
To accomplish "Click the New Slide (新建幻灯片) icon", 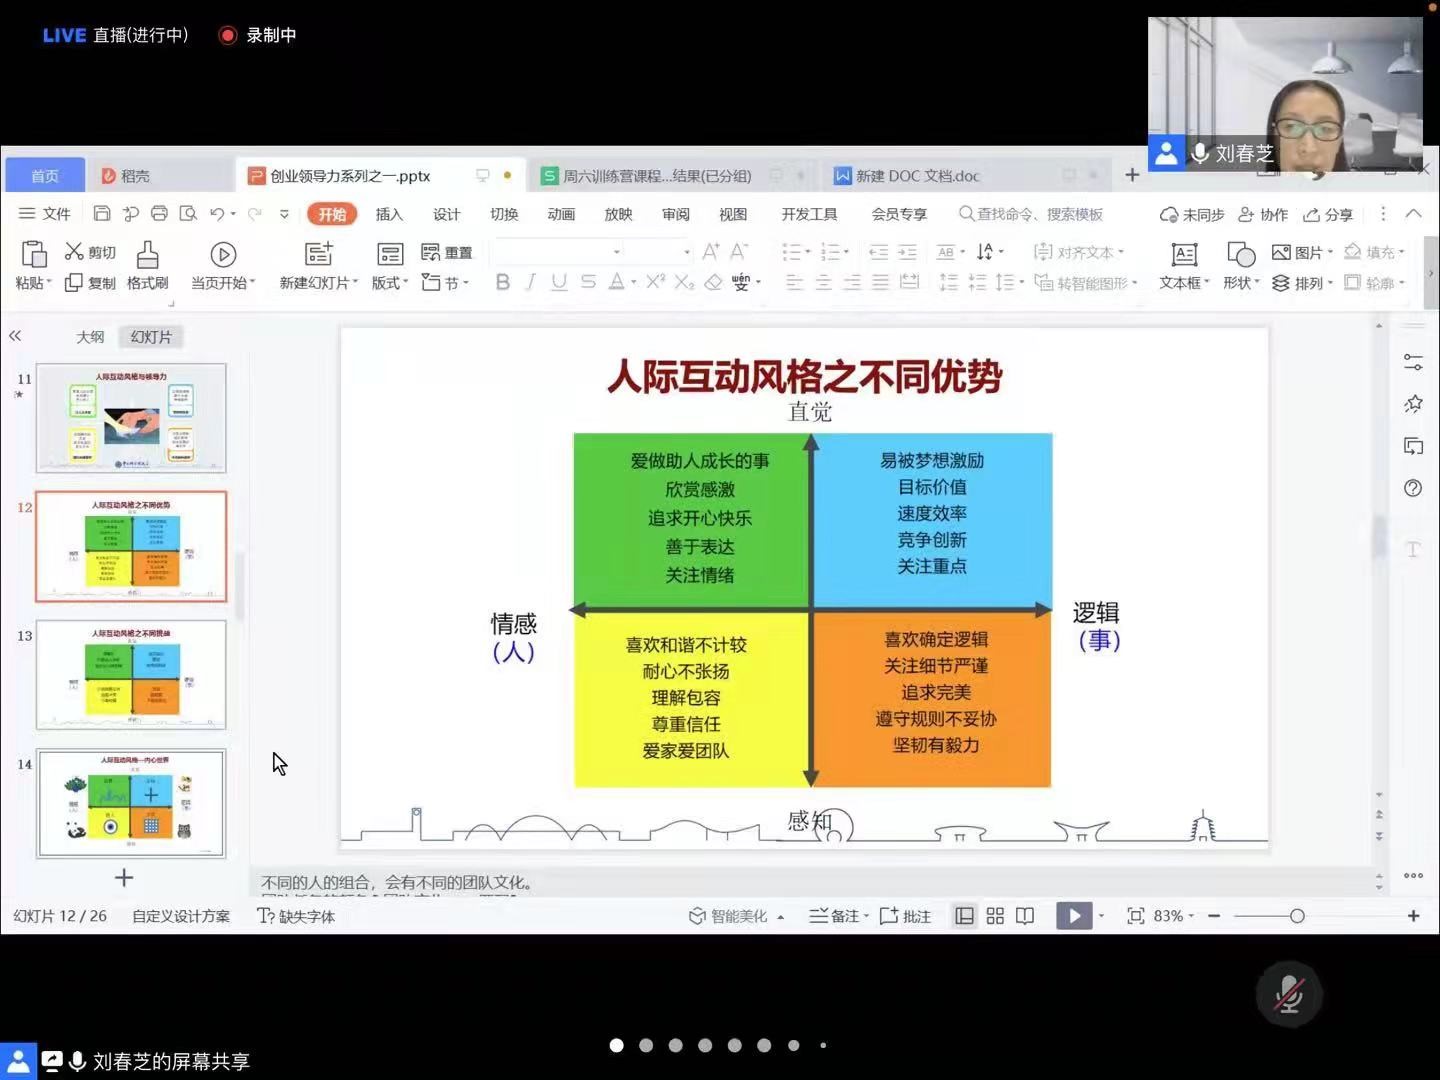I will click(318, 254).
